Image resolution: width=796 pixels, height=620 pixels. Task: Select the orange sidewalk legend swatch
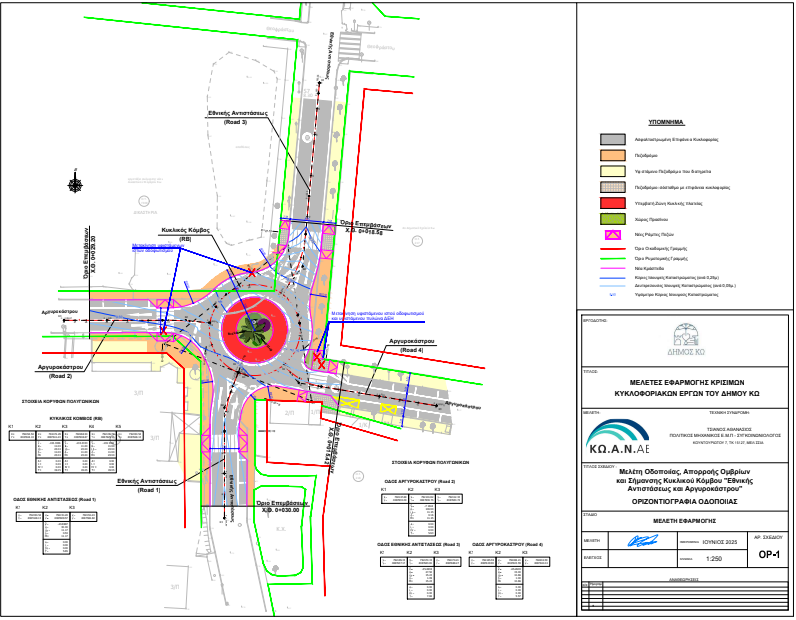[x=611, y=156]
